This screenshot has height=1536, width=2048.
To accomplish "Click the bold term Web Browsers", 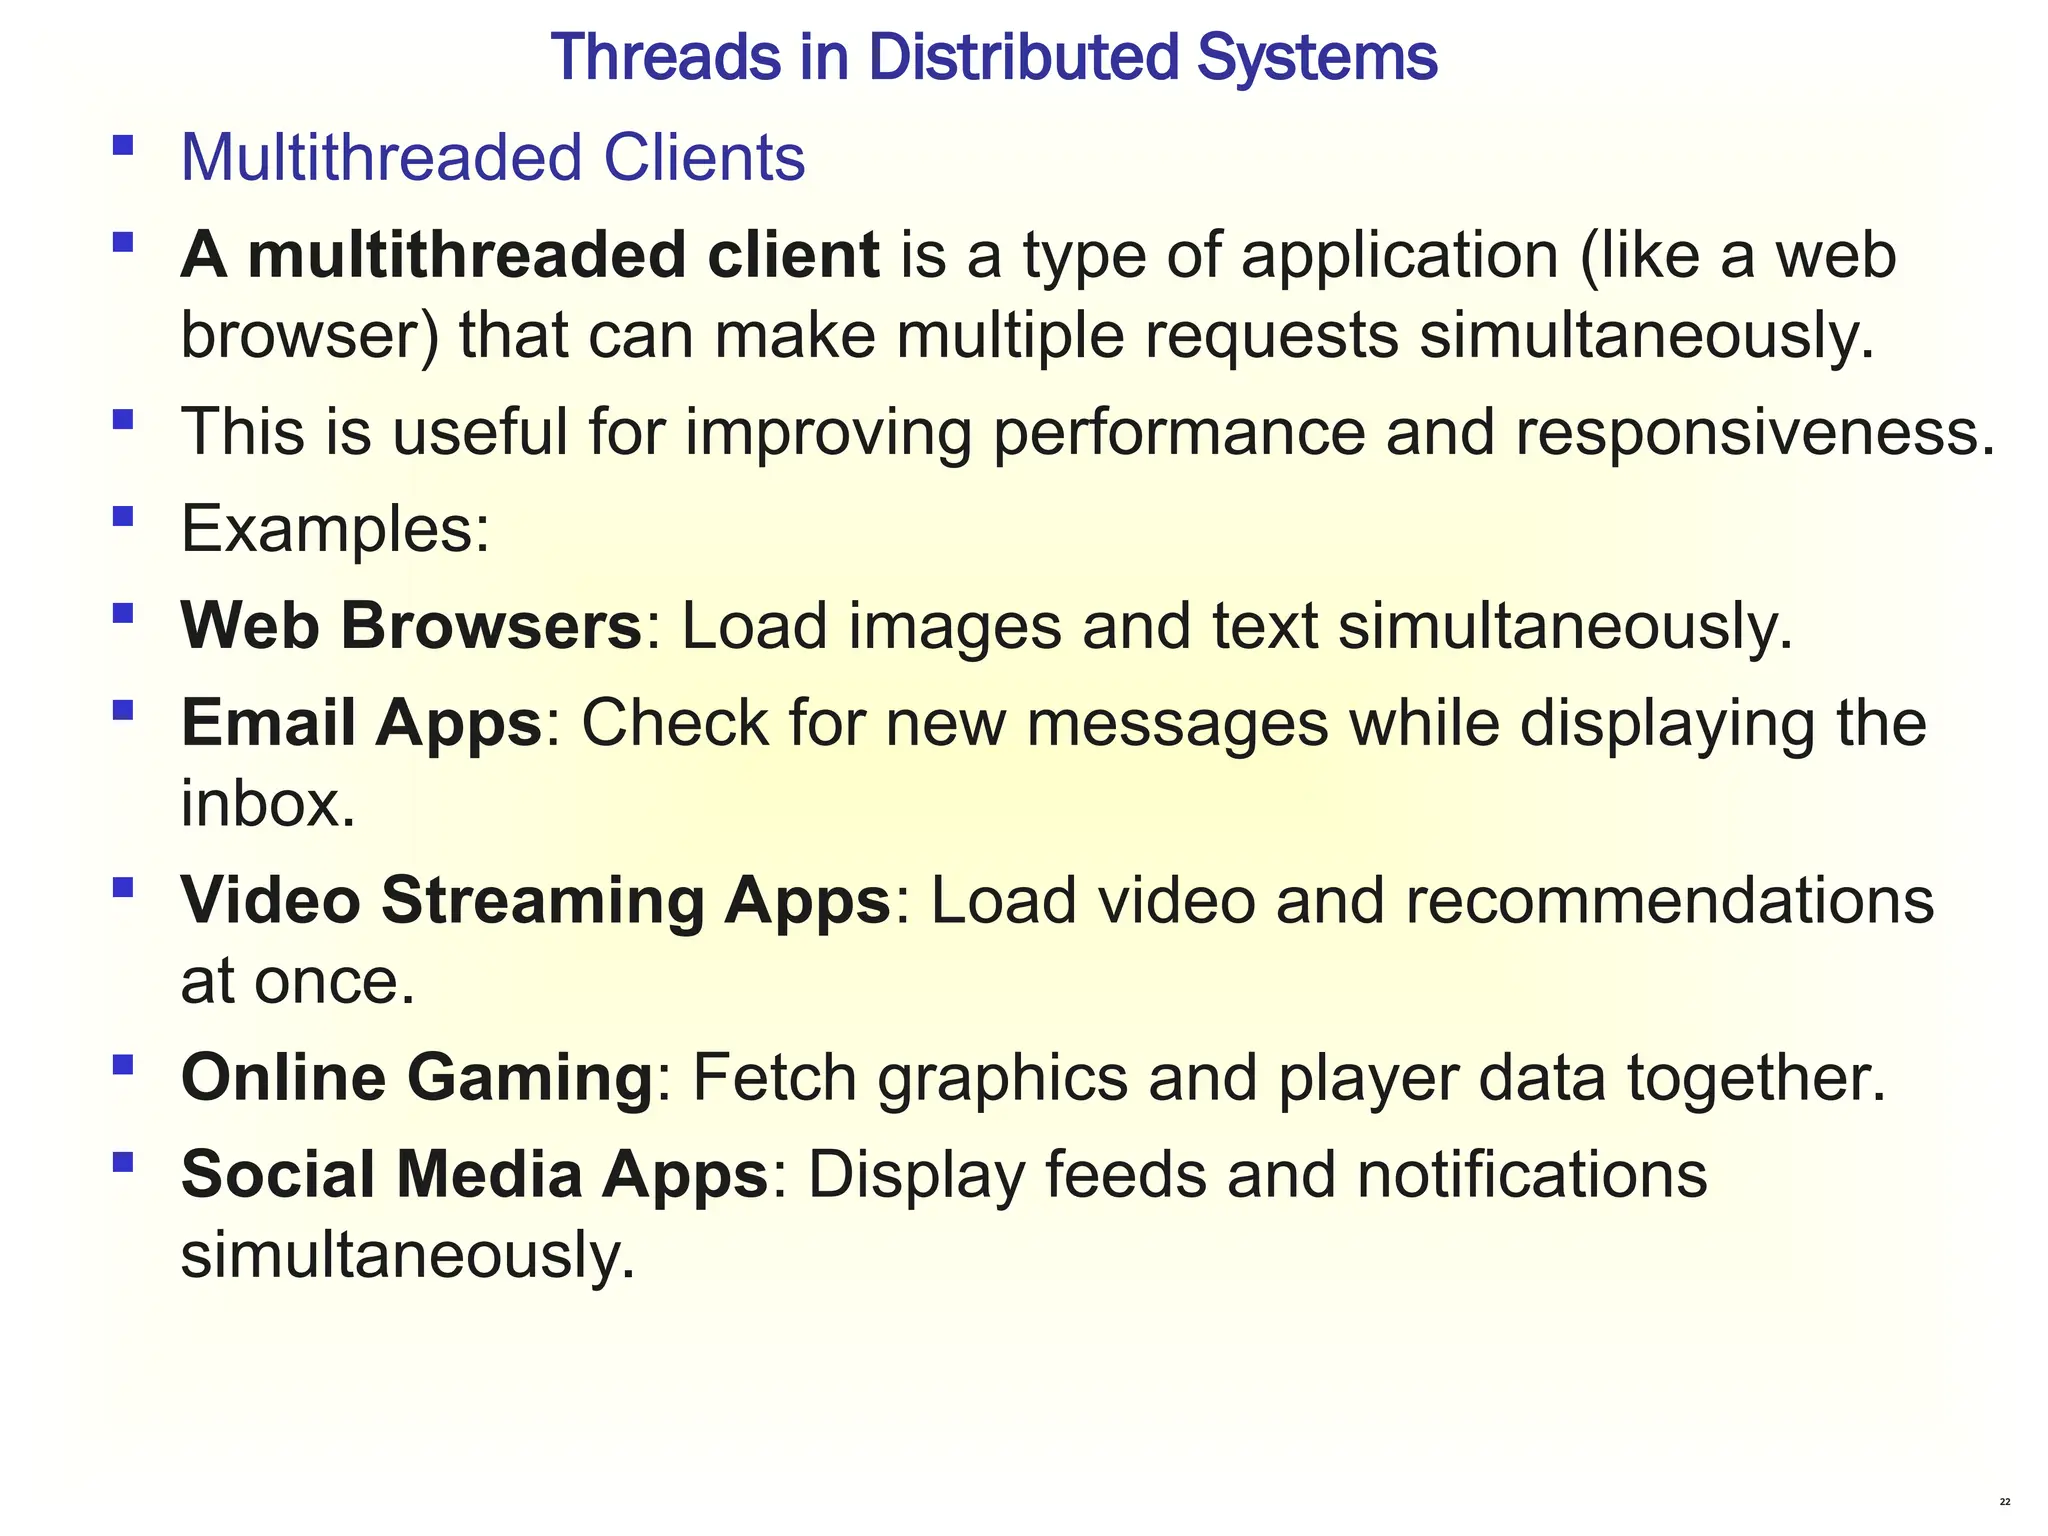I will pyautogui.click(x=411, y=626).
